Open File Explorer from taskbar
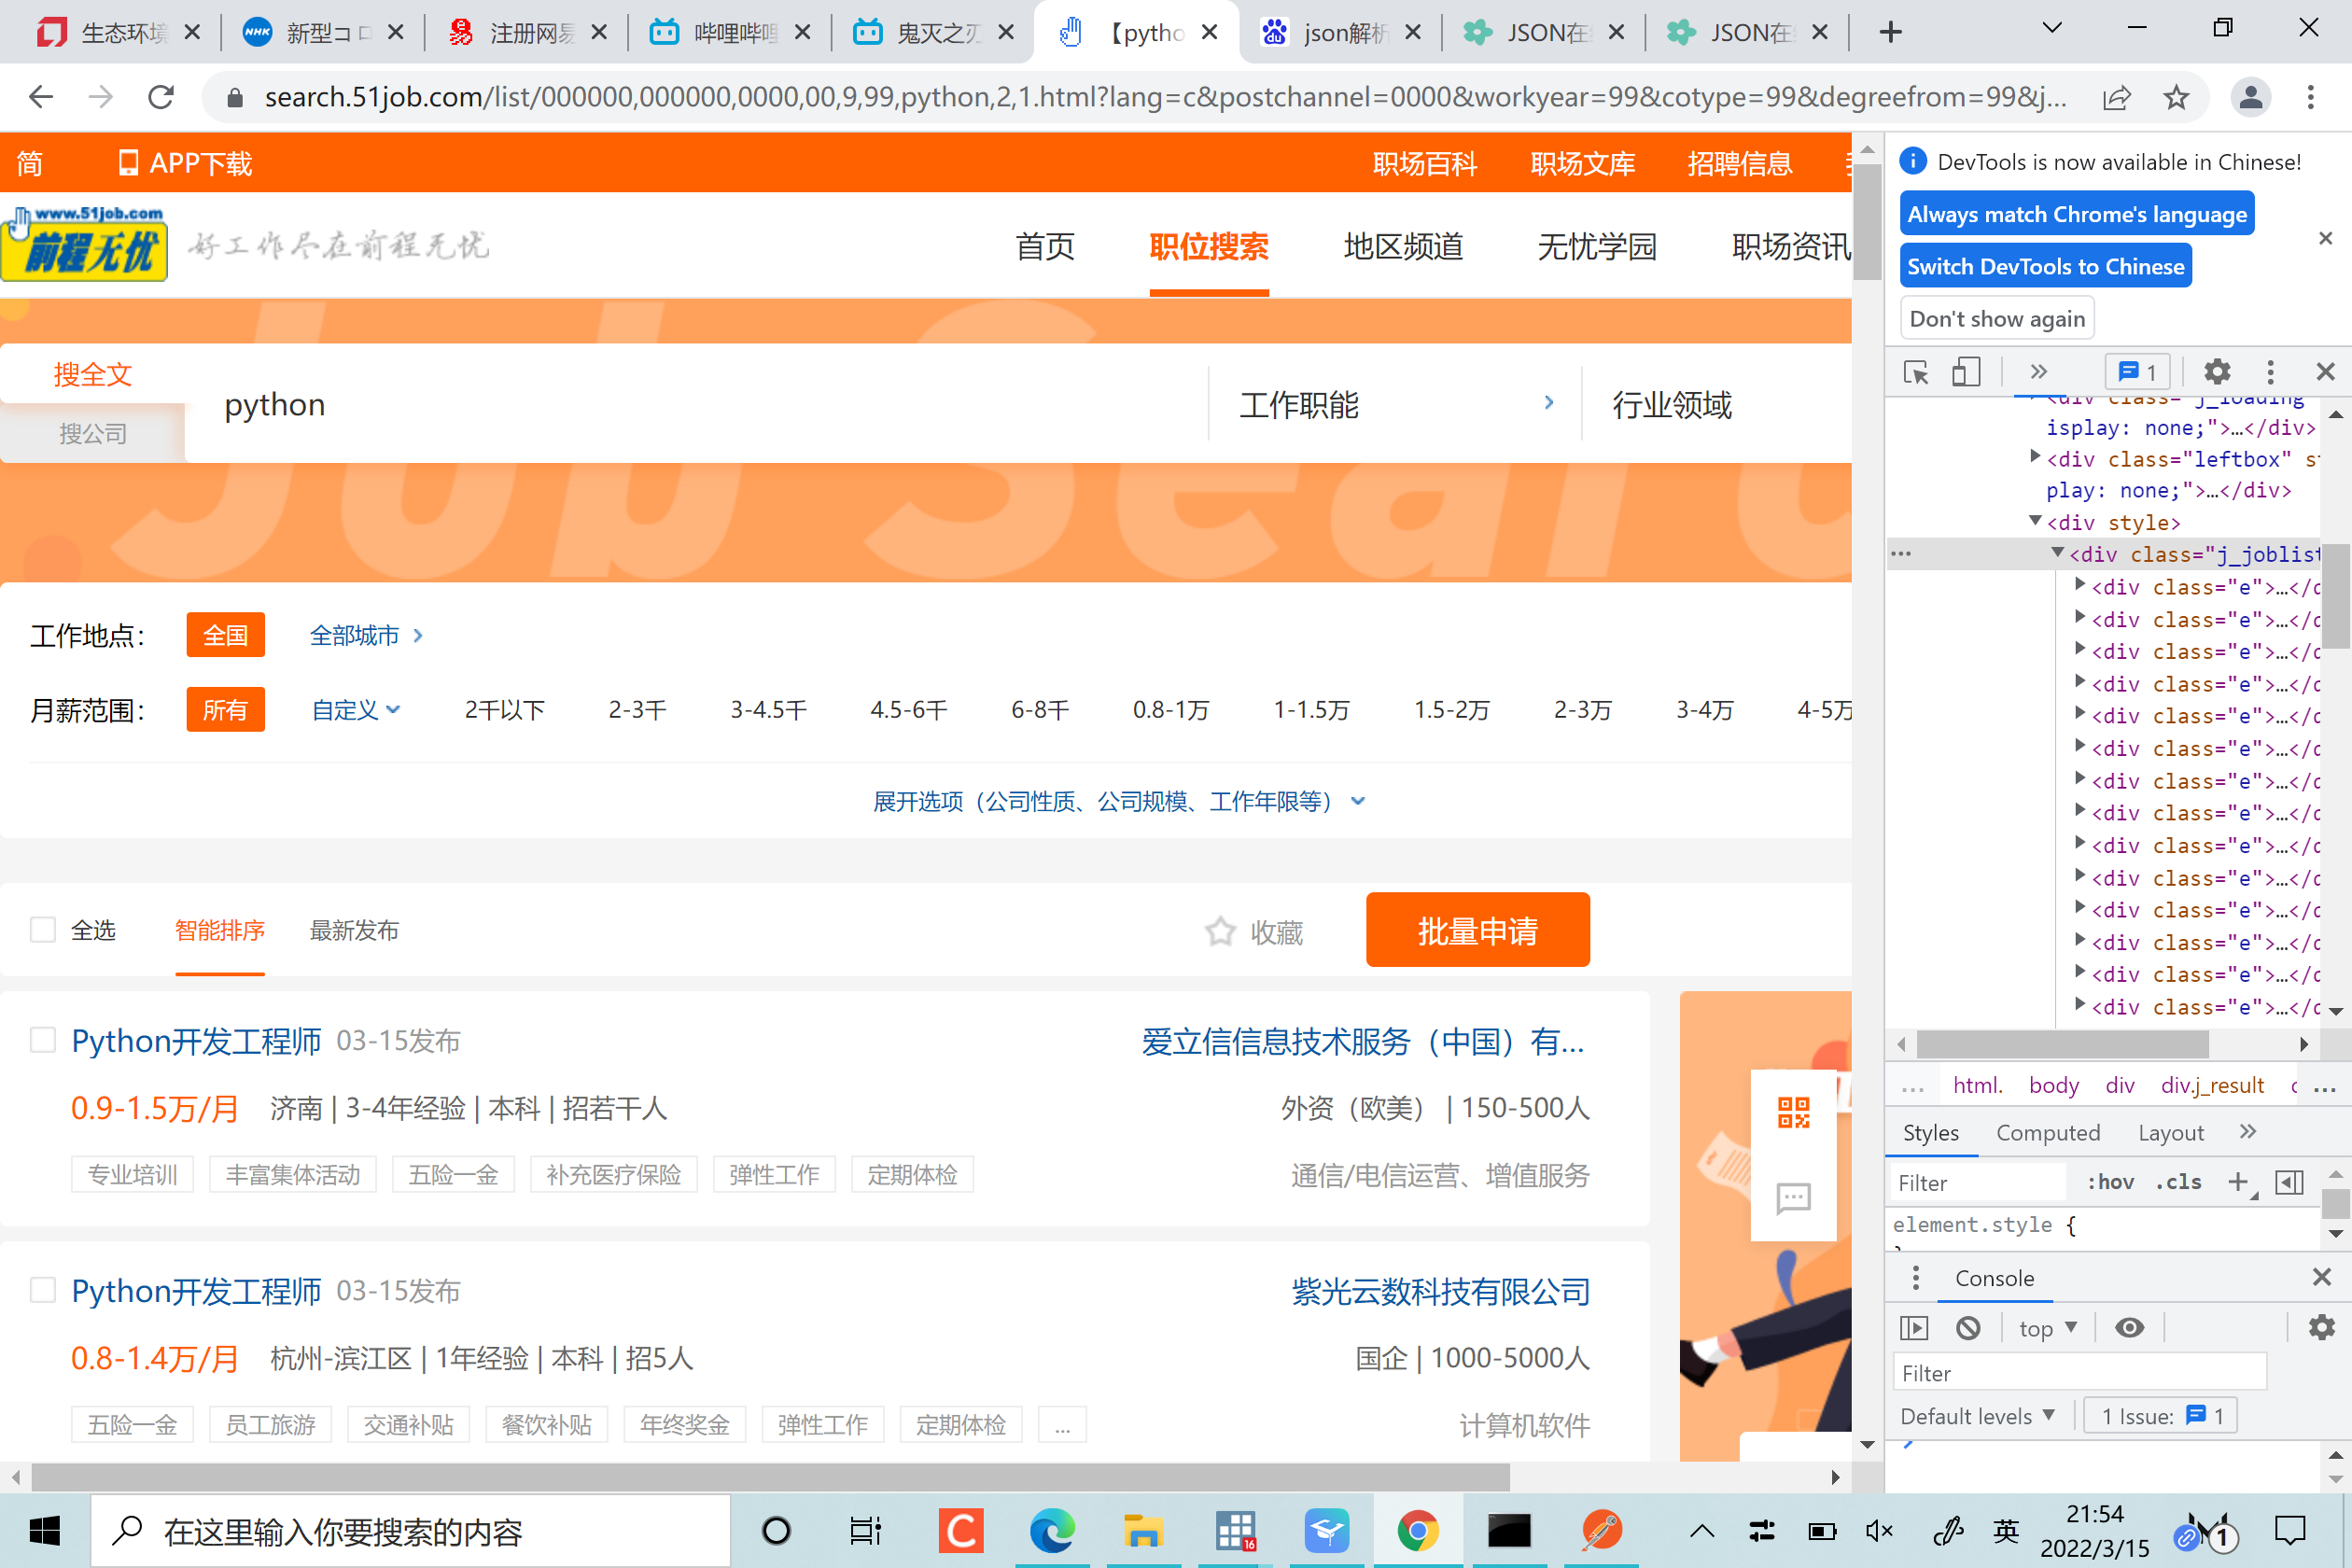Screen dimensions: 2352x1568 pyautogui.click(x=1142, y=1530)
